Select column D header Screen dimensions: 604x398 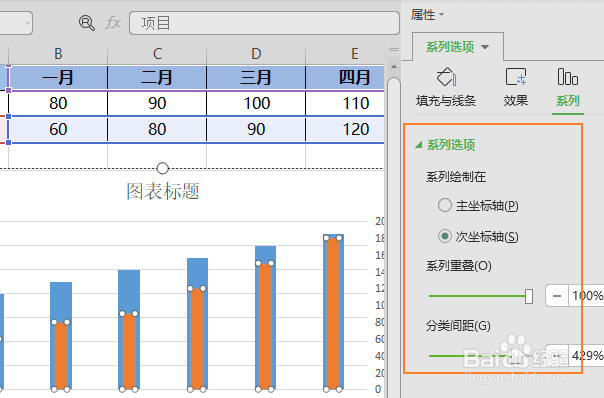coord(256,54)
